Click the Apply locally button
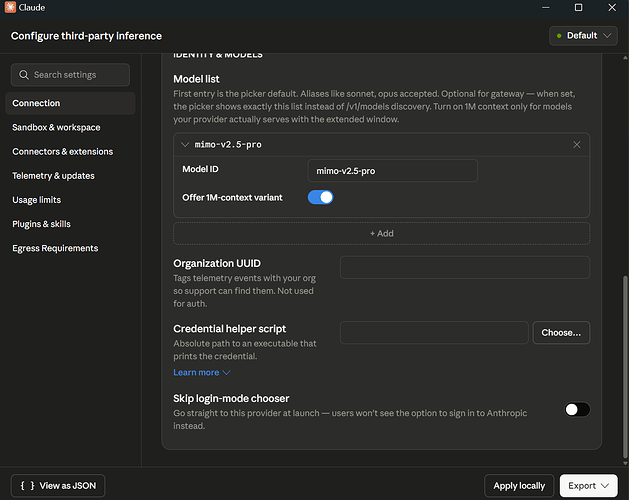629x500 pixels. tap(519, 486)
